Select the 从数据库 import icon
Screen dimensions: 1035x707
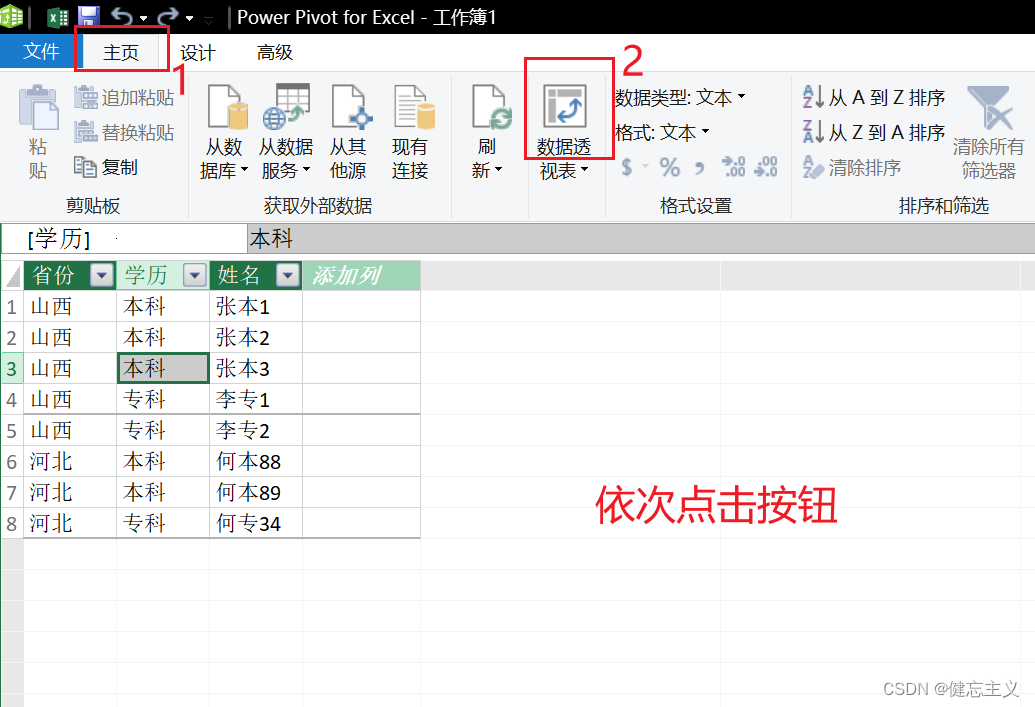224,128
